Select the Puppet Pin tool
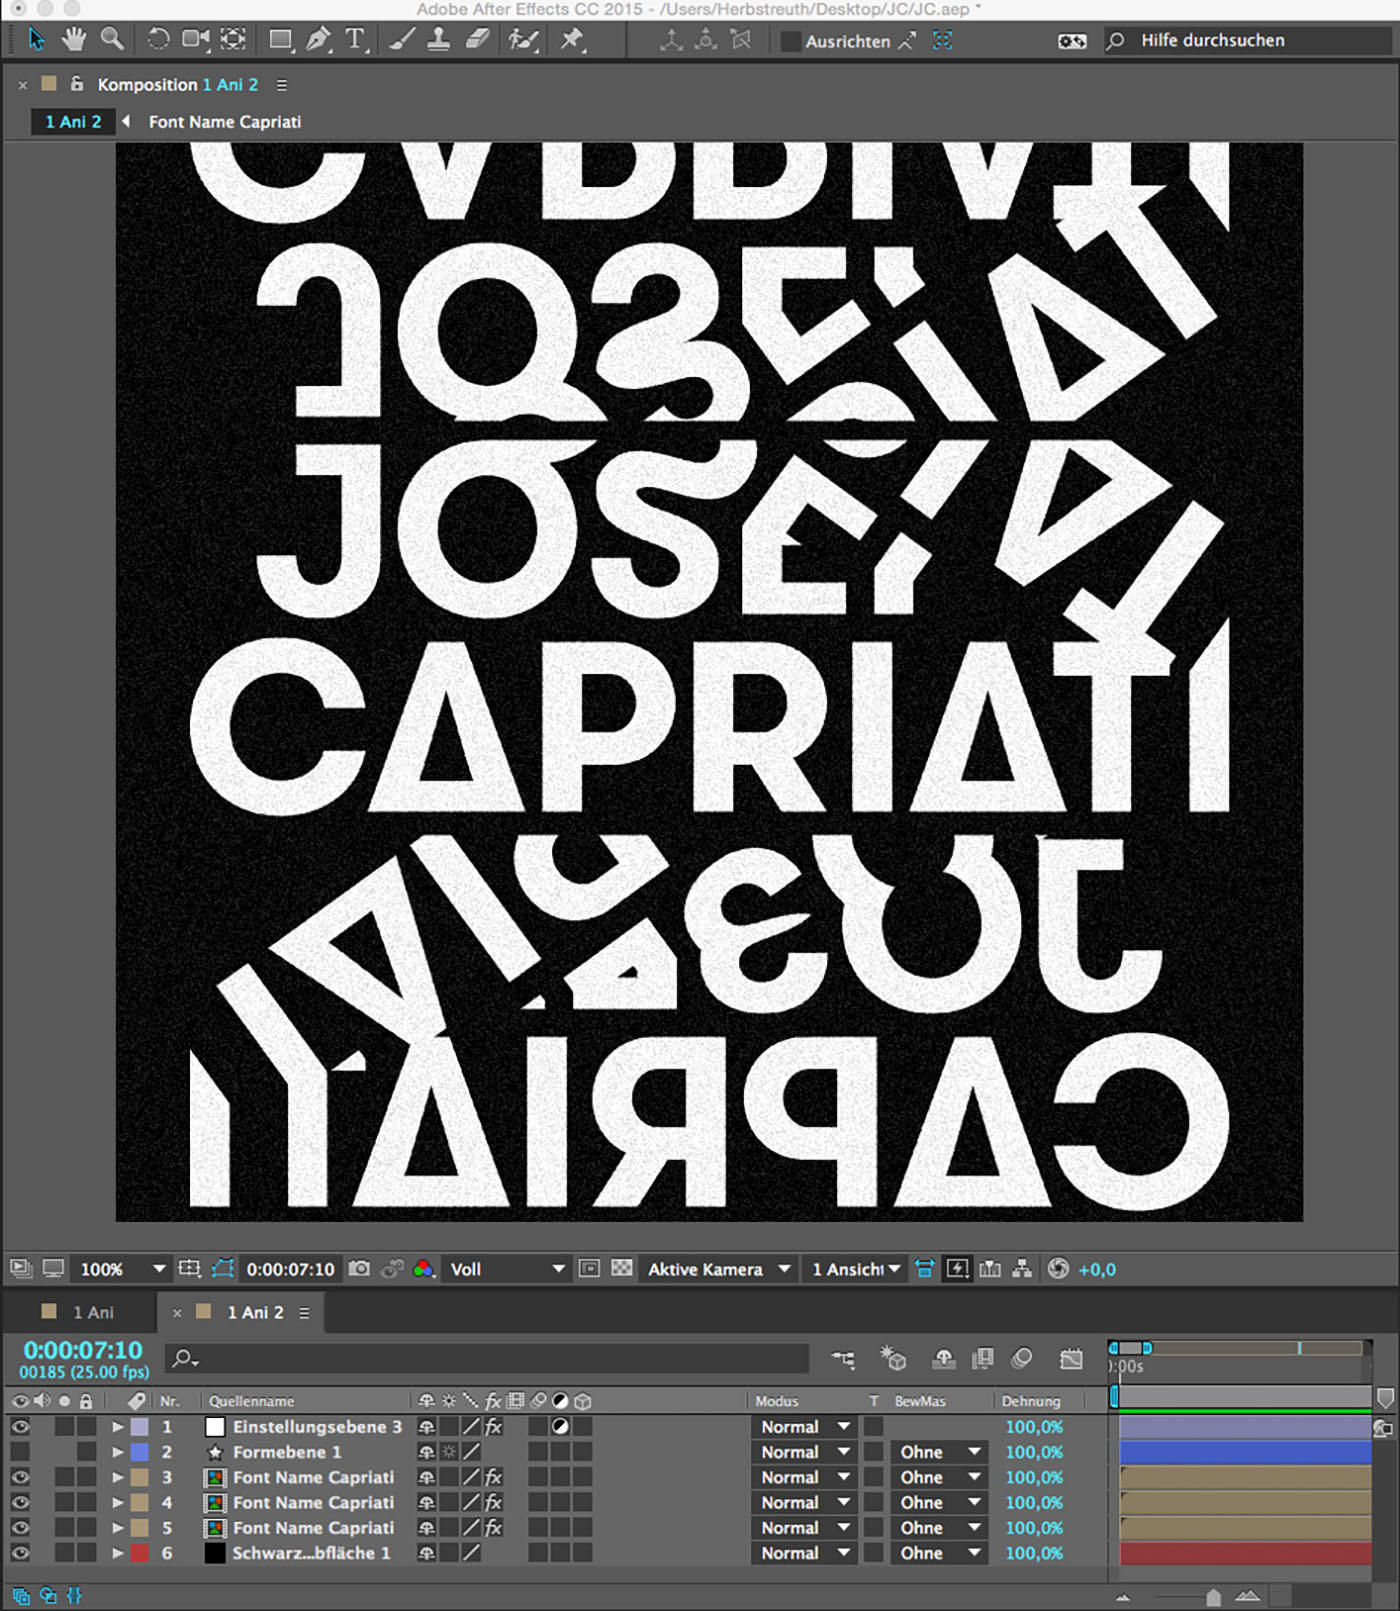 (572, 40)
